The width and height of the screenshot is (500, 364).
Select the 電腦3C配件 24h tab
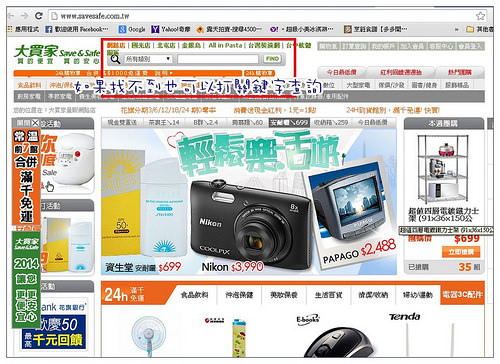[x=462, y=295]
